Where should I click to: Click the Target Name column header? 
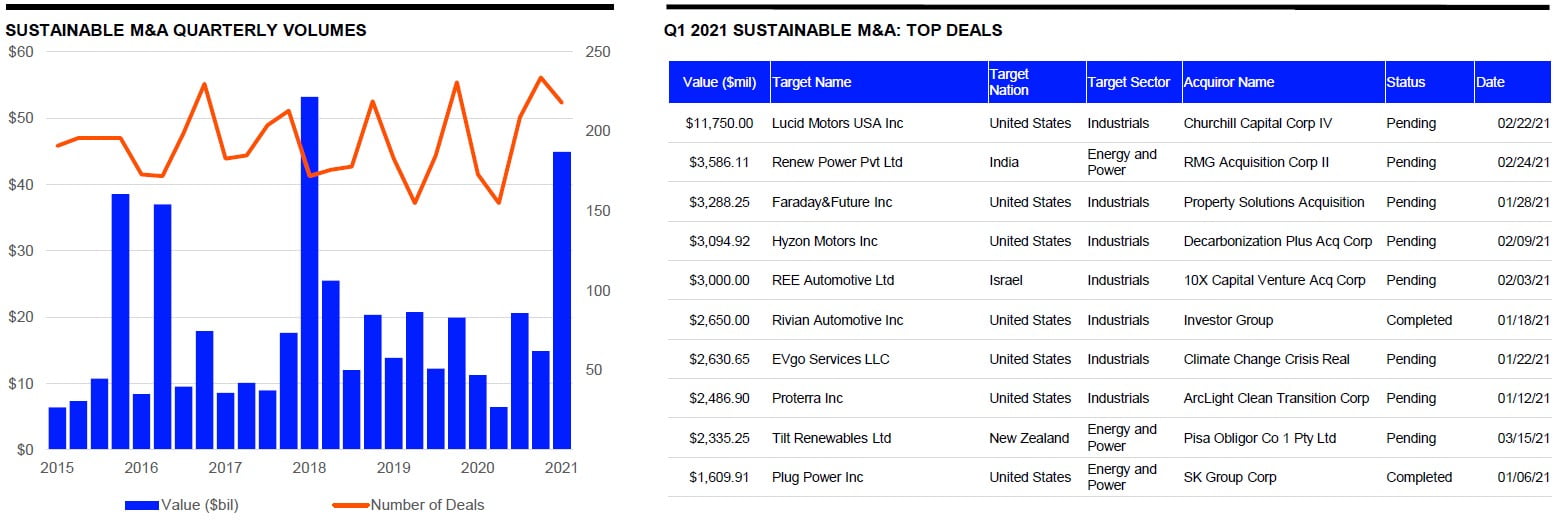click(811, 82)
